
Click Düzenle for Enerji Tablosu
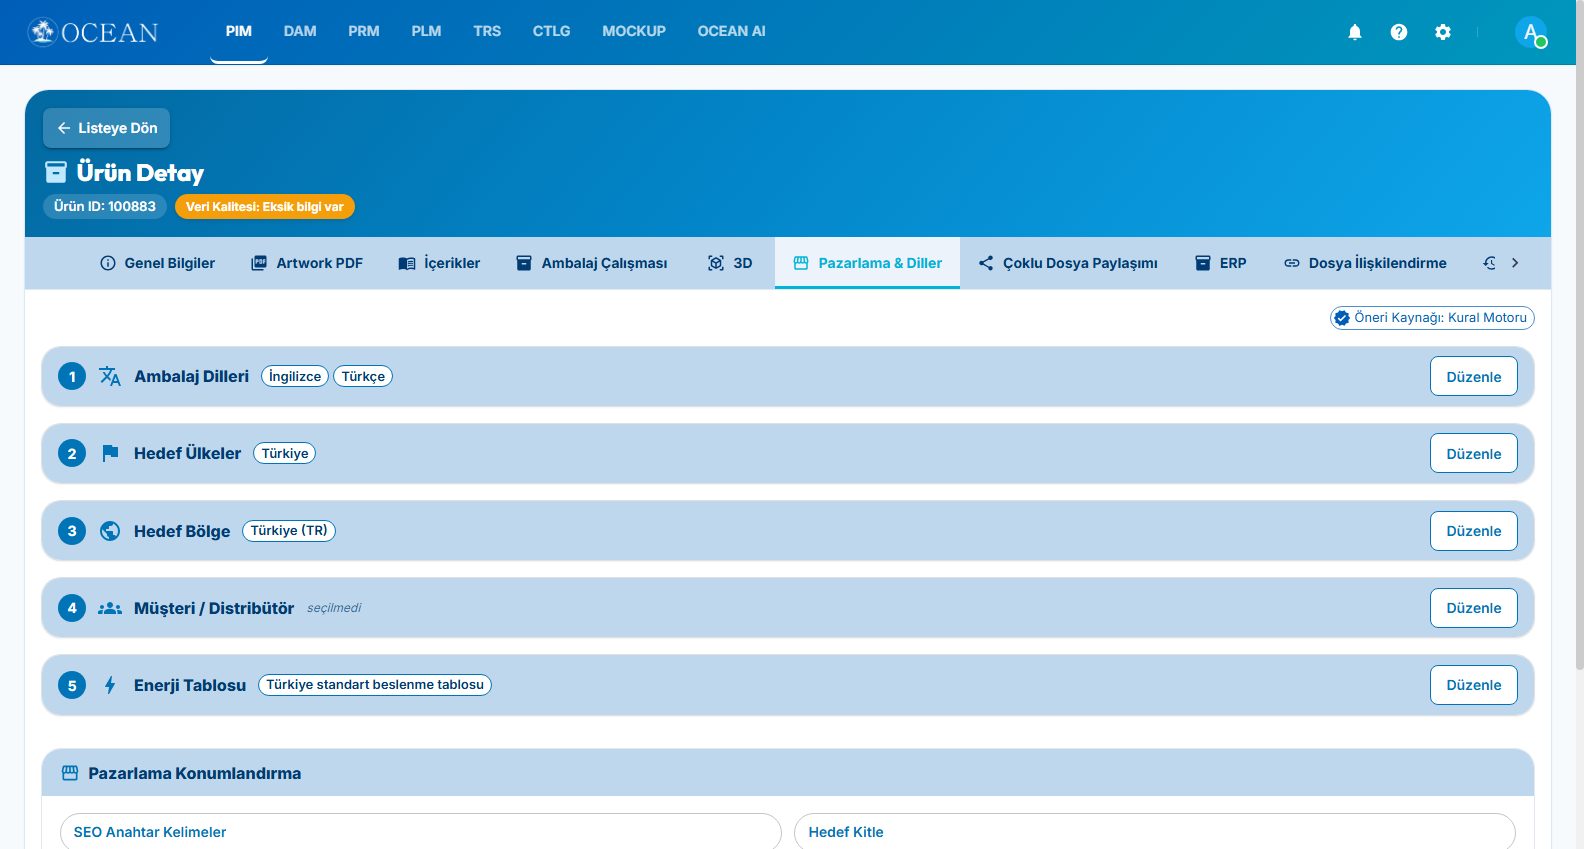(1473, 685)
